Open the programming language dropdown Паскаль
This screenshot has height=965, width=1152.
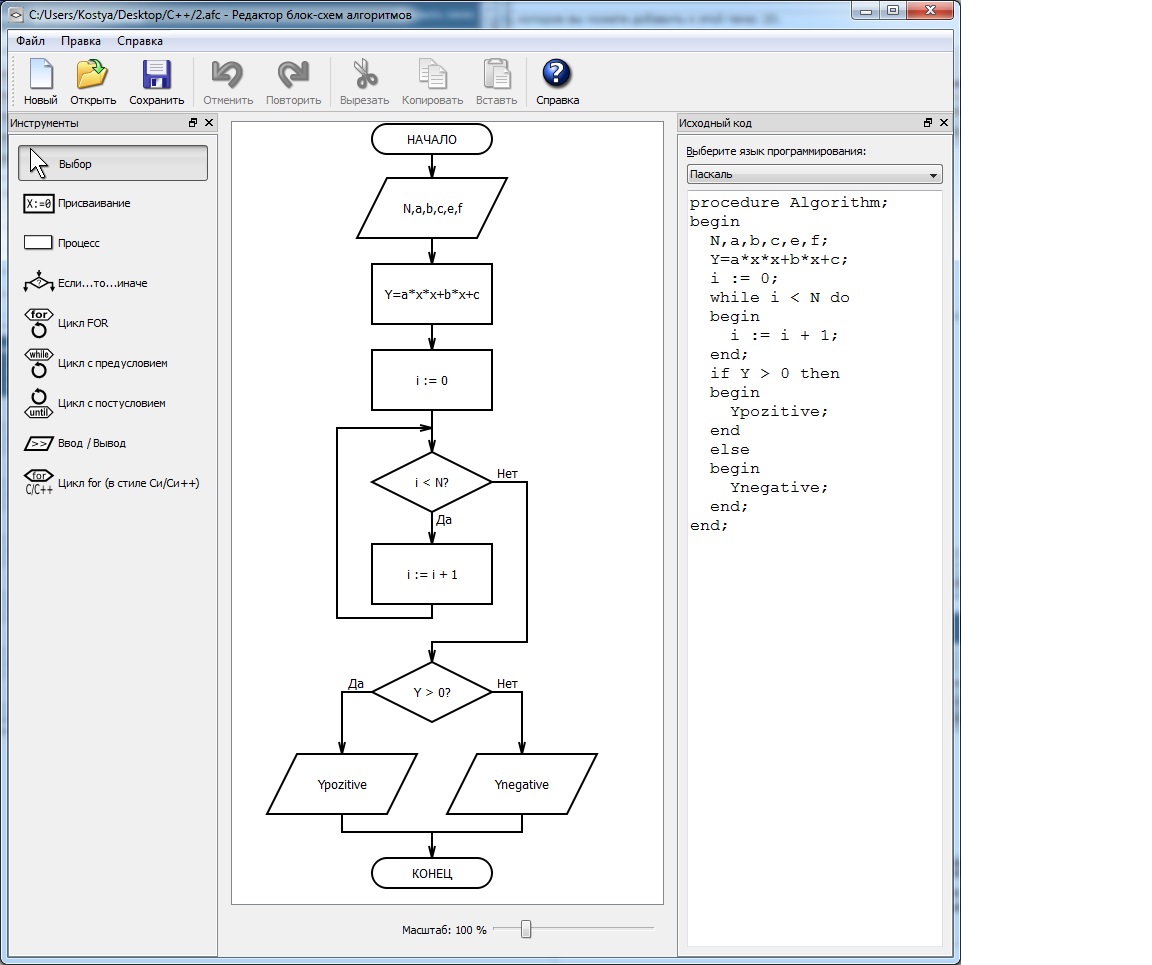814,175
